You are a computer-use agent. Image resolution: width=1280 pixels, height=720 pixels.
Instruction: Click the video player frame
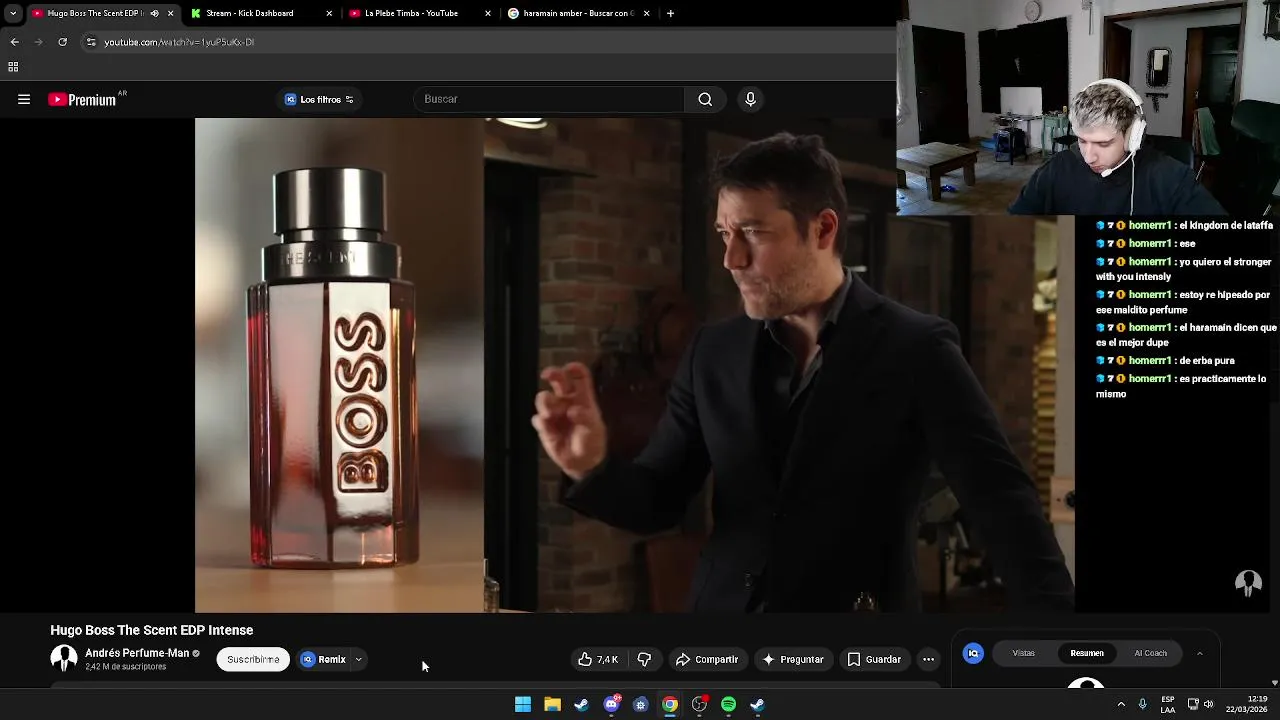tap(635, 365)
